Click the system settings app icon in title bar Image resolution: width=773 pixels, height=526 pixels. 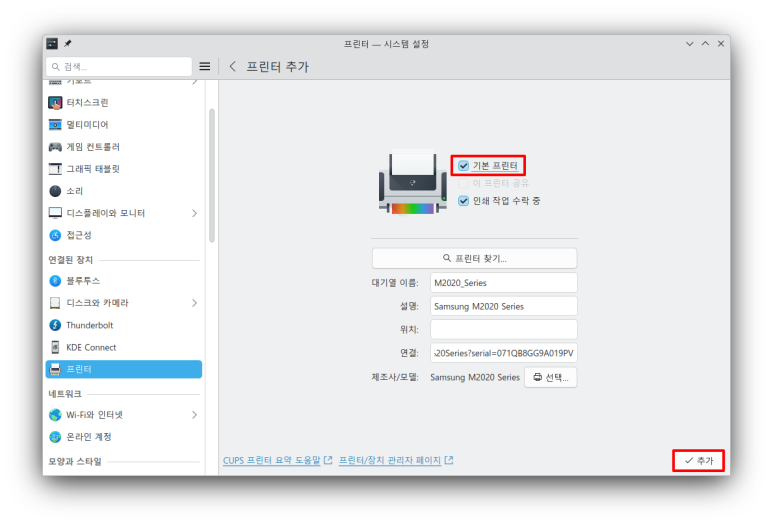[52, 43]
